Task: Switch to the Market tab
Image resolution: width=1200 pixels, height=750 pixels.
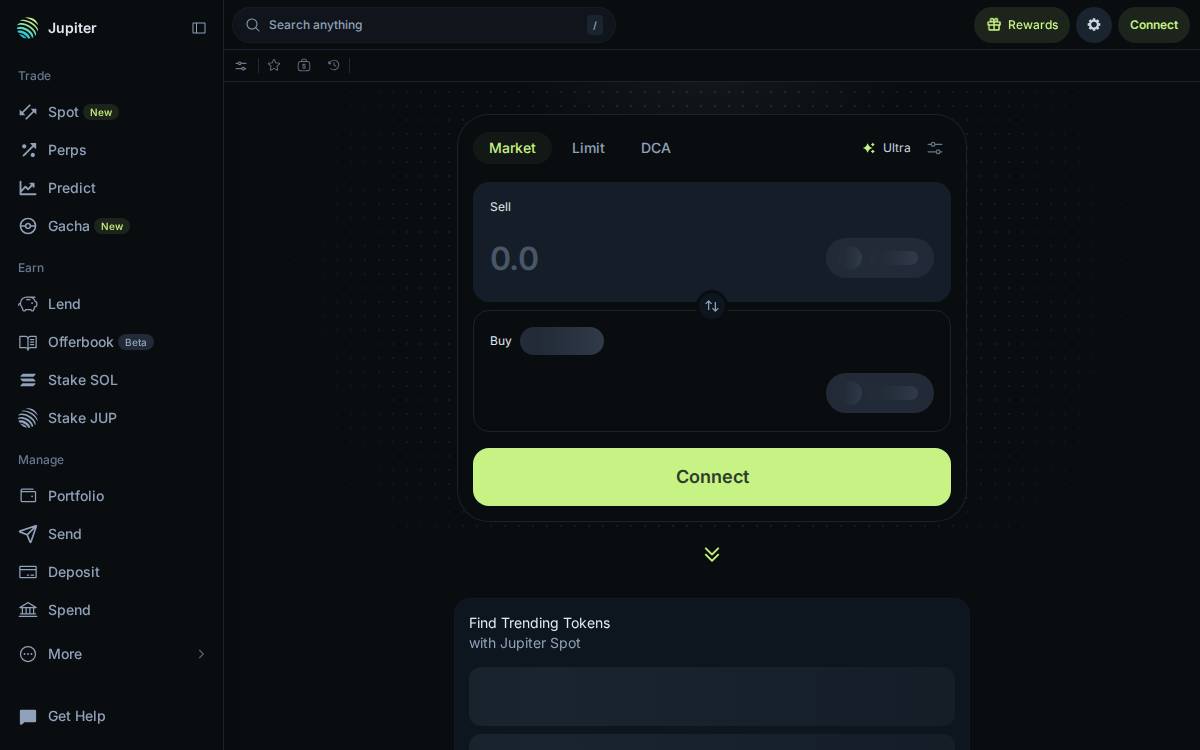Action: (x=512, y=148)
